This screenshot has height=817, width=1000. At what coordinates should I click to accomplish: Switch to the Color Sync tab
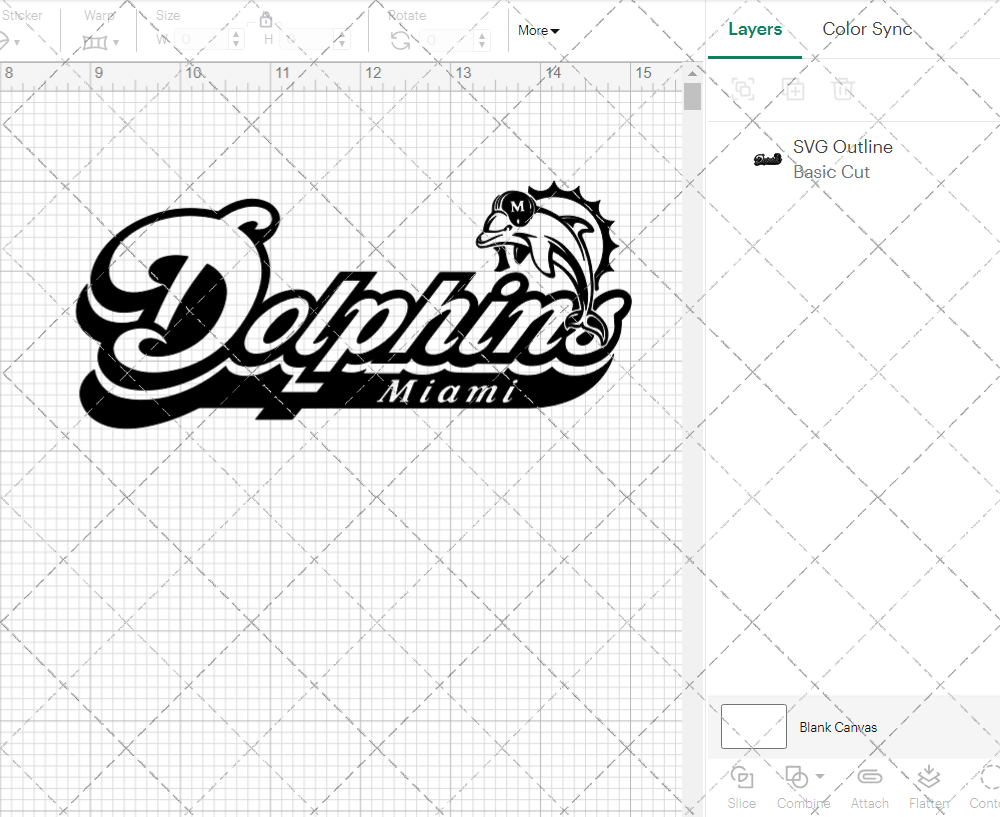[867, 29]
